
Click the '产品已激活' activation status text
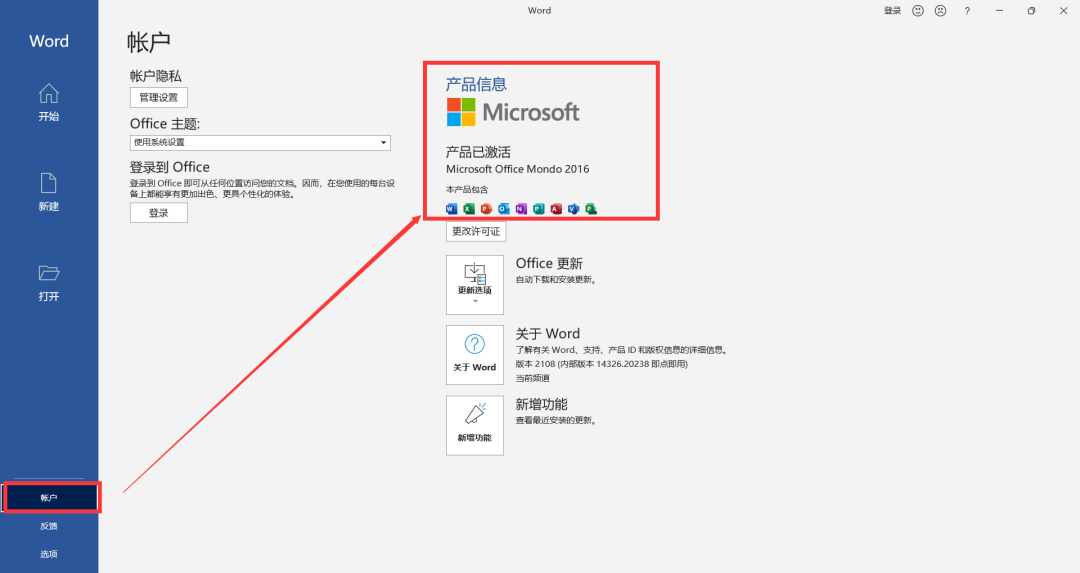point(478,152)
